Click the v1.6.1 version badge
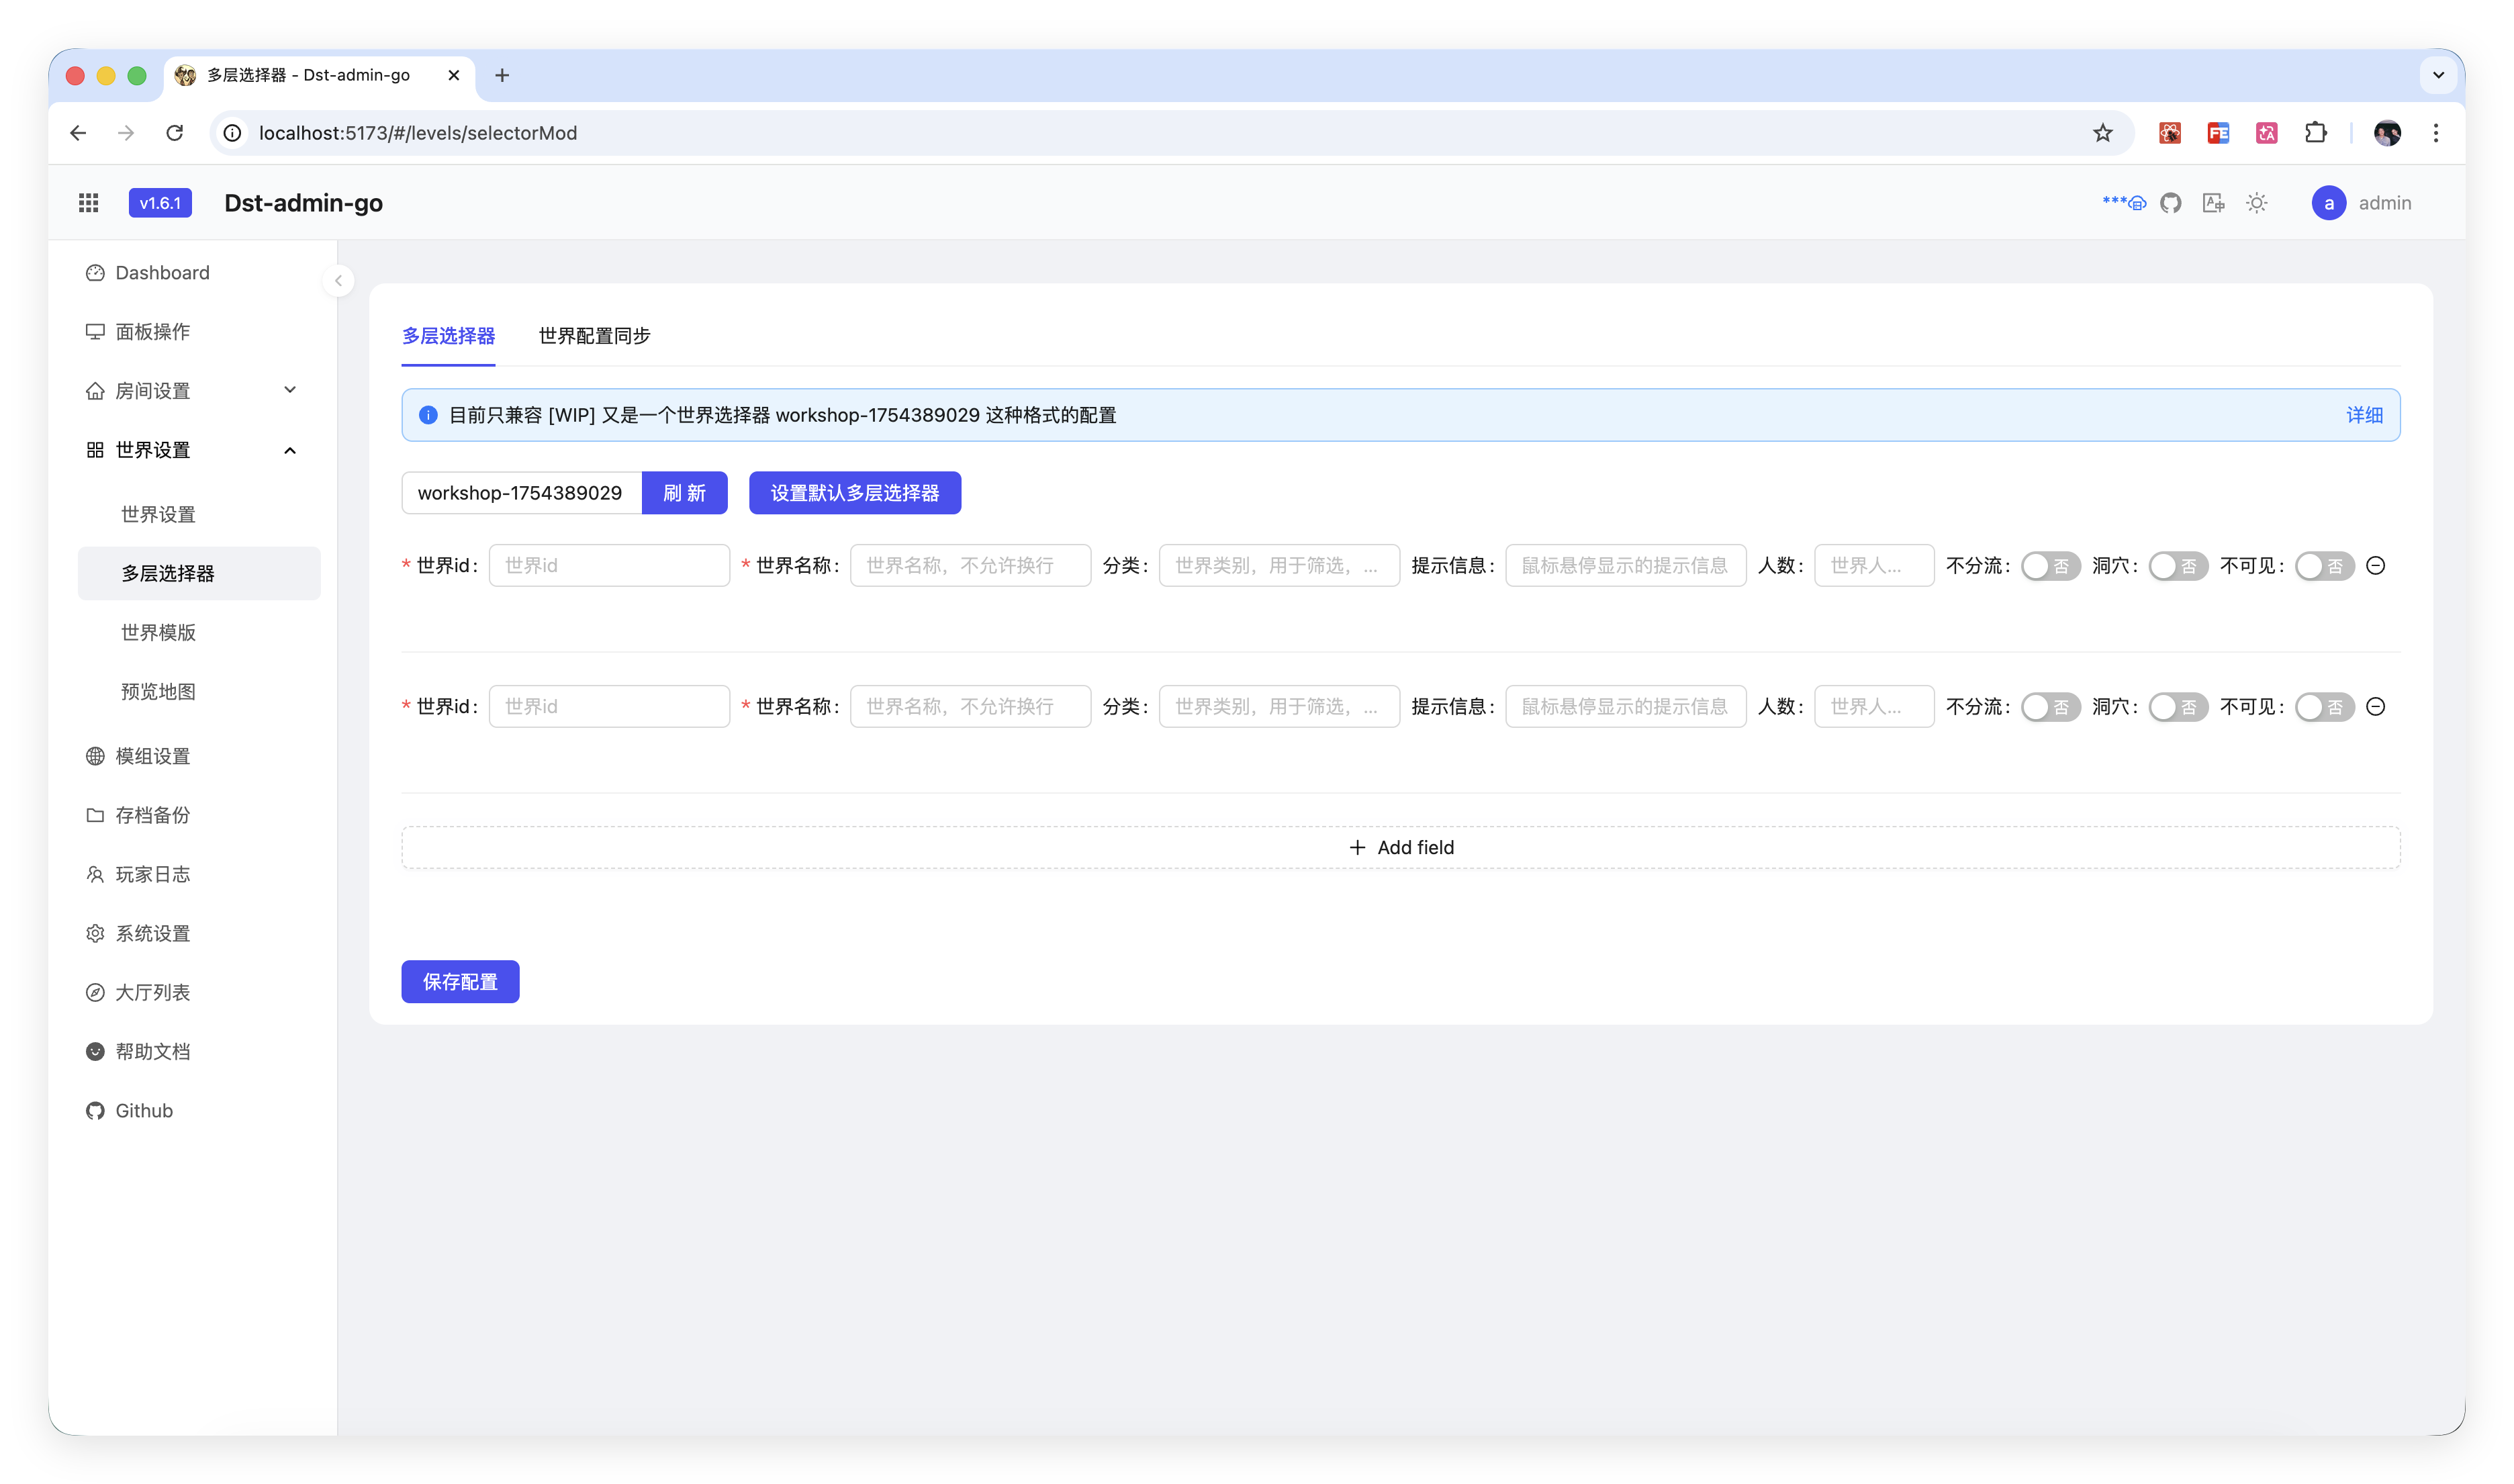2514x1484 pixels. [x=160, y=203]
